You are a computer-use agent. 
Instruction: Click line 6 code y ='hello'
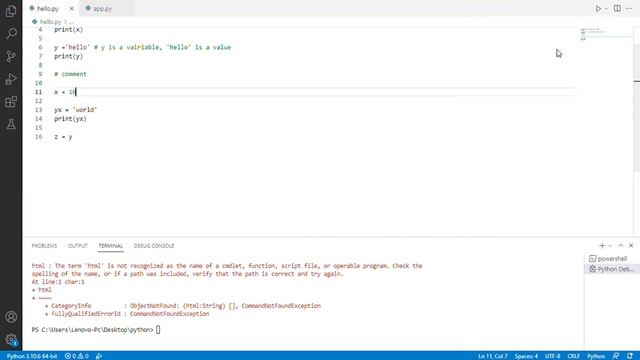point(72,47)
